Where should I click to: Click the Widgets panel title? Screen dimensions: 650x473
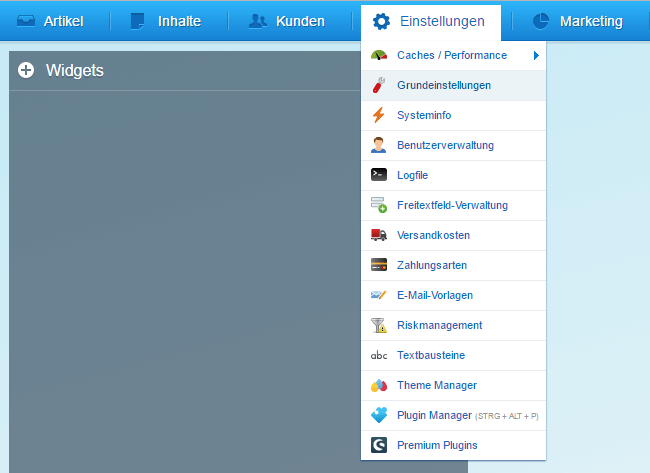(x=75, y=70)
